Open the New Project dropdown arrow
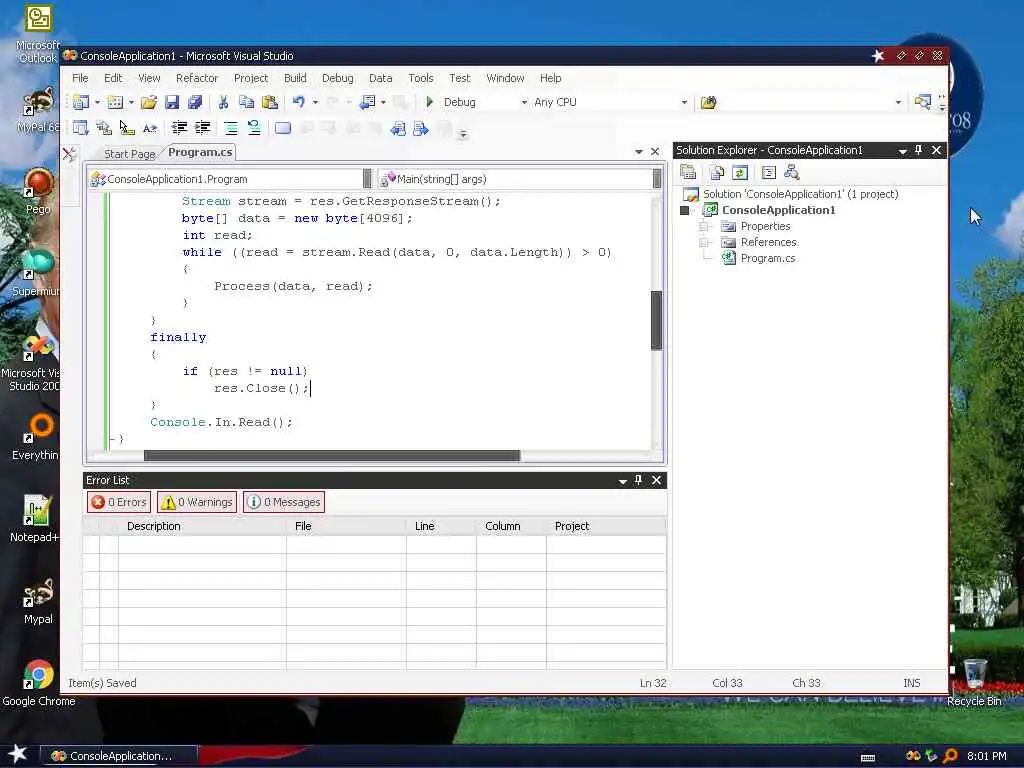The width and height of the screenshot is (1024, 768). [x=97, y=103]
